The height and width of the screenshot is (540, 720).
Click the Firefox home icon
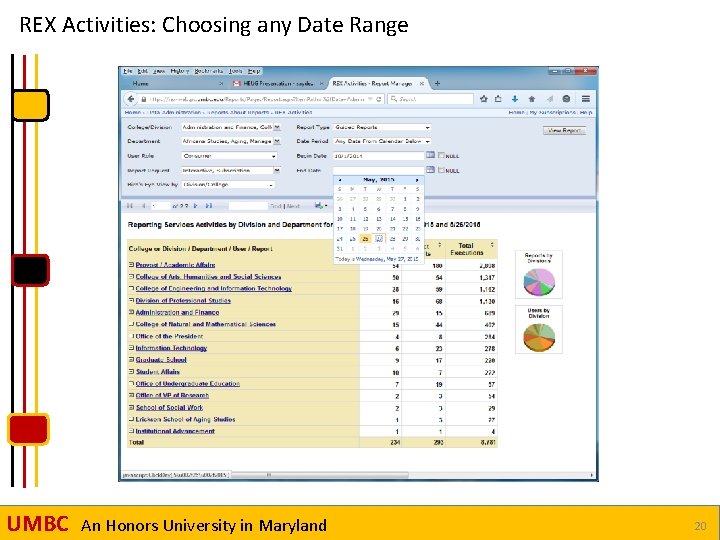pyautogui.click(x=532, y=99)
